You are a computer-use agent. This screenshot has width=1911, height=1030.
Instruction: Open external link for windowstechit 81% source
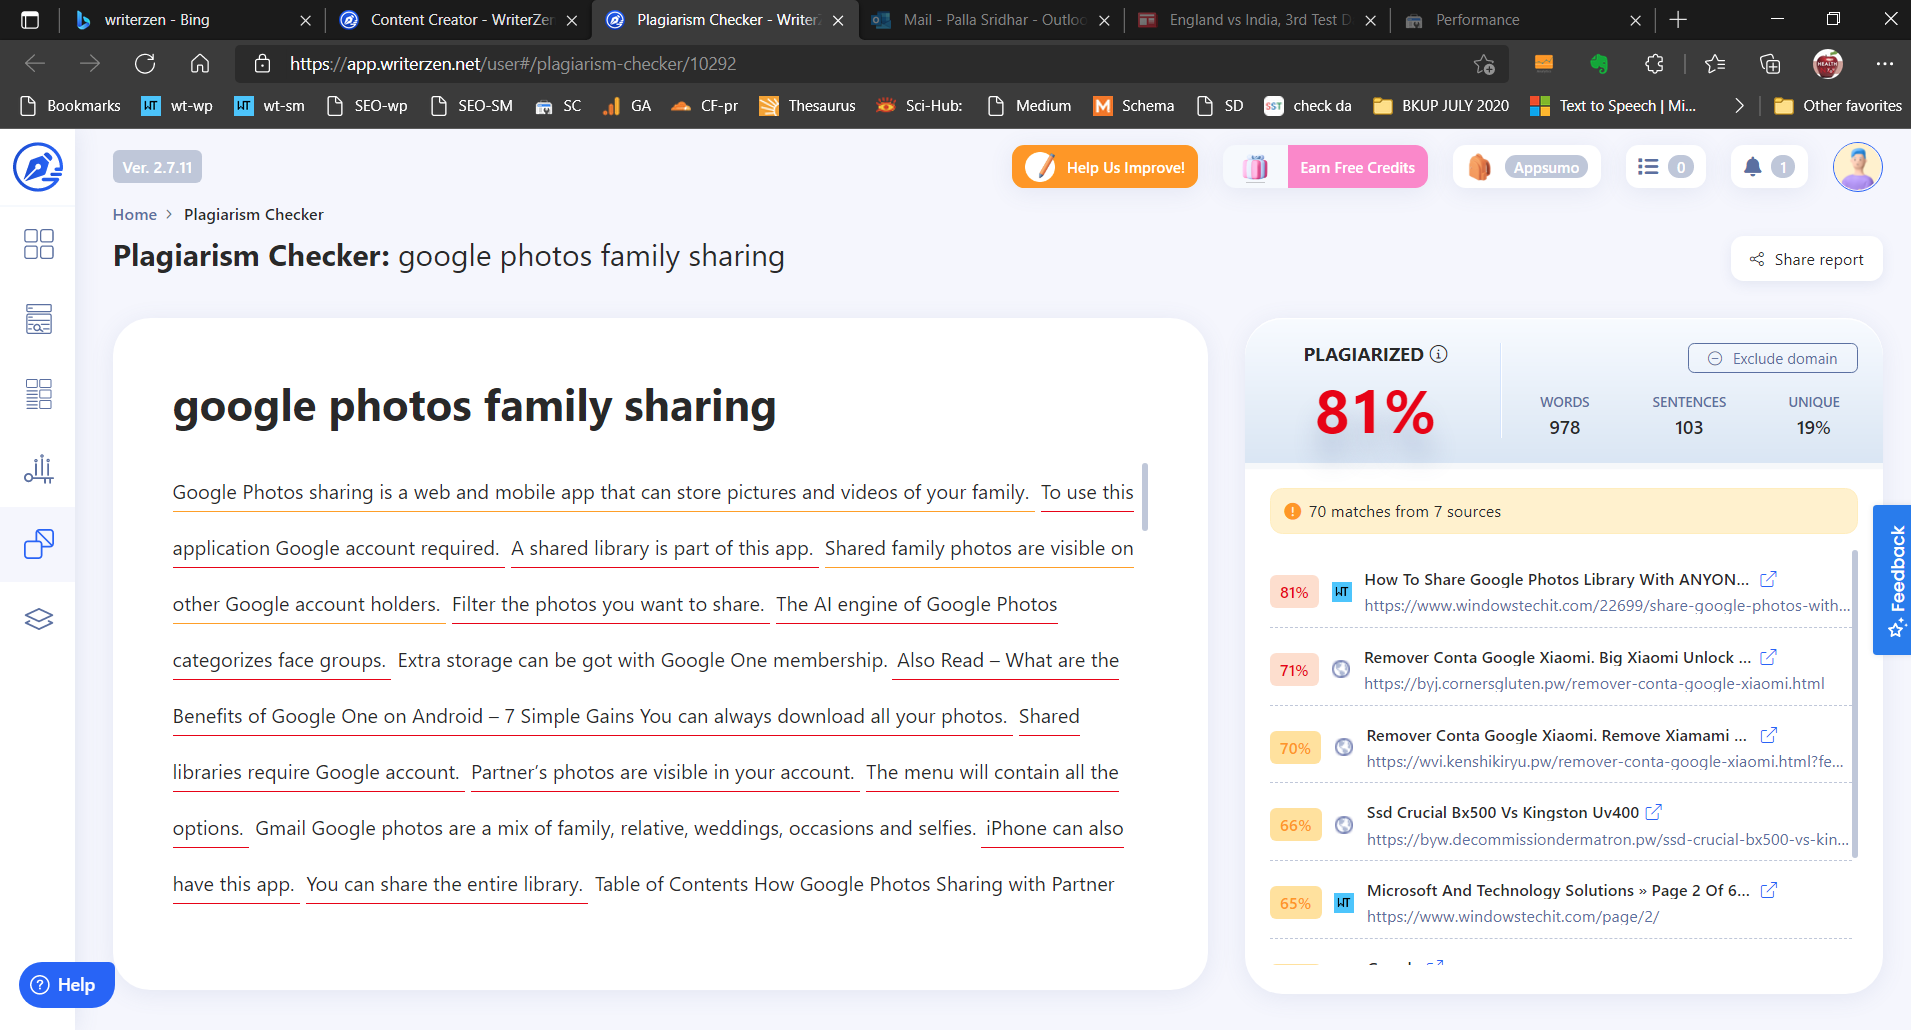click(1768, 579)
